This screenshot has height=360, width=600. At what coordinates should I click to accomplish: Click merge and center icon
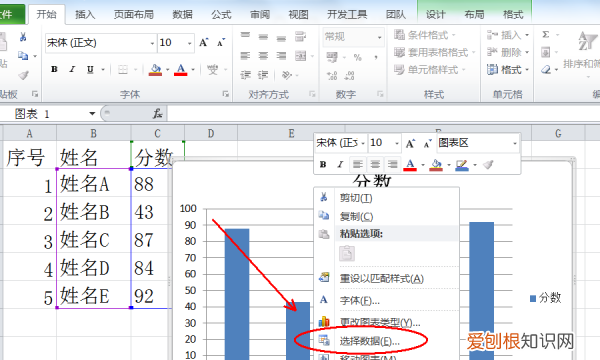point(301,56)
